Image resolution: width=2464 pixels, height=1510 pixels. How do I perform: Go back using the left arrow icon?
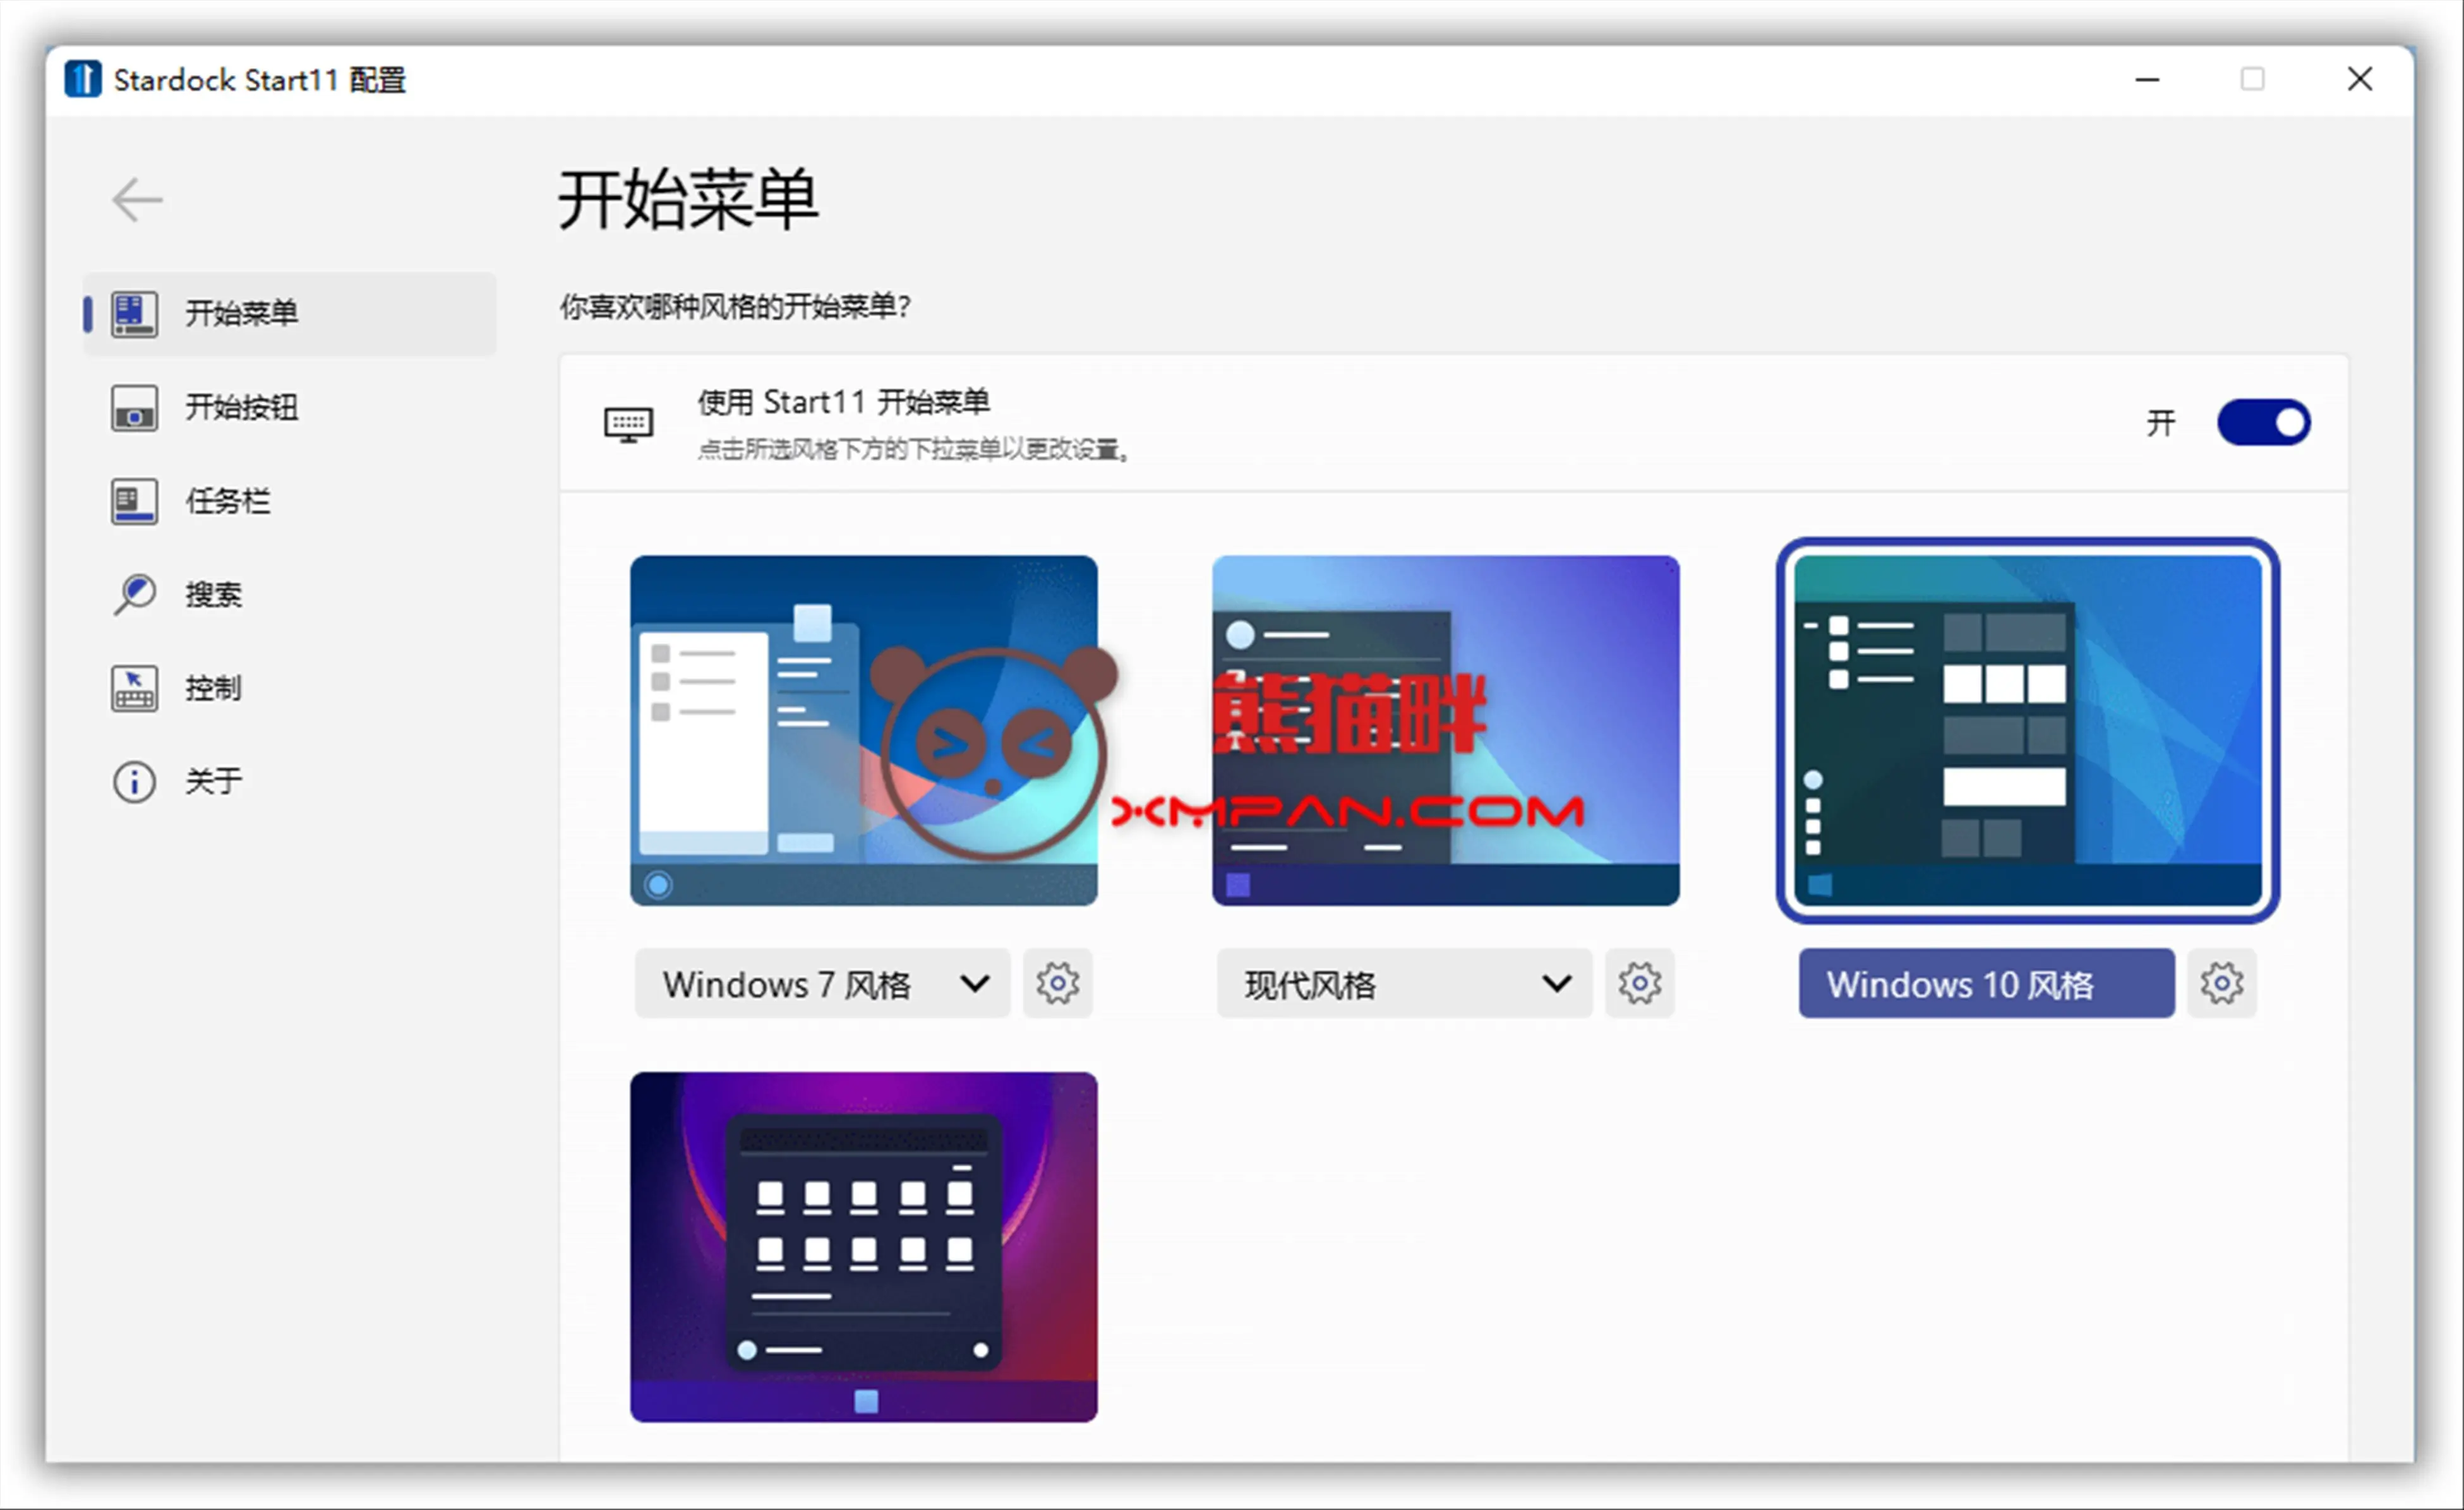(137, 200)
